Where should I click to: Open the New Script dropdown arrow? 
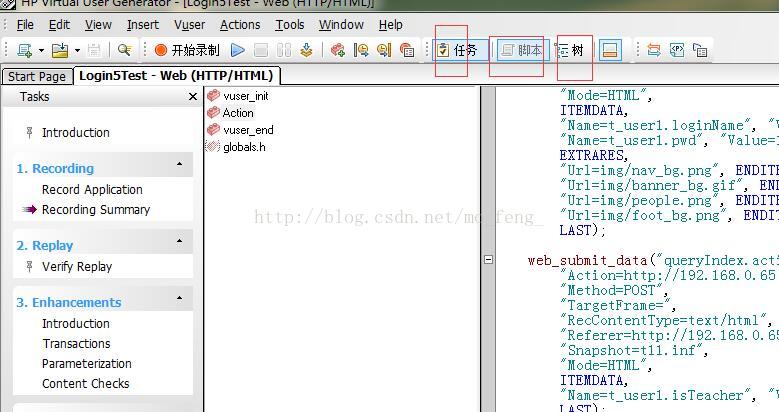41,50
